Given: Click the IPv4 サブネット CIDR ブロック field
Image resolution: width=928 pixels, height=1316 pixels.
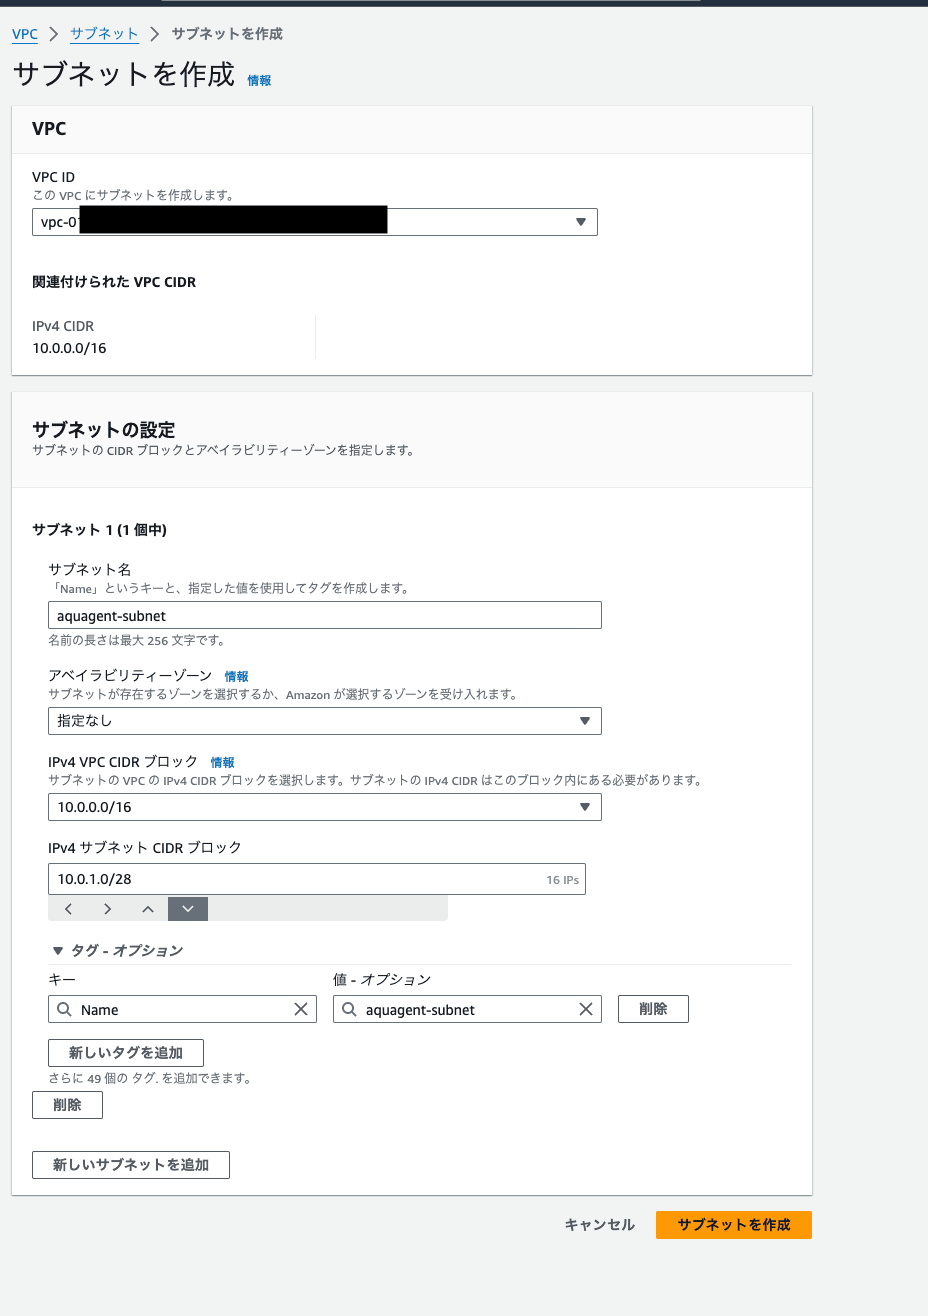Looking at the screenshot, I should (317, 879).
